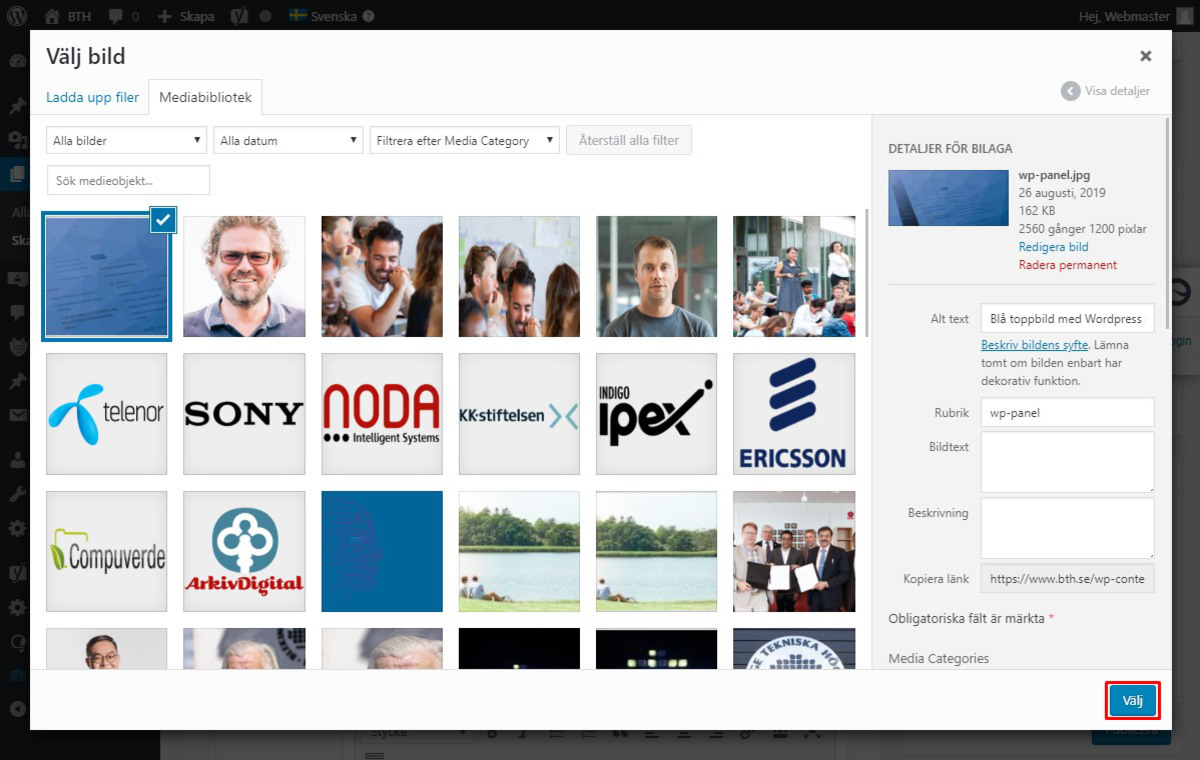Click Visa detaljer toggle arrow

(1071, 90)
